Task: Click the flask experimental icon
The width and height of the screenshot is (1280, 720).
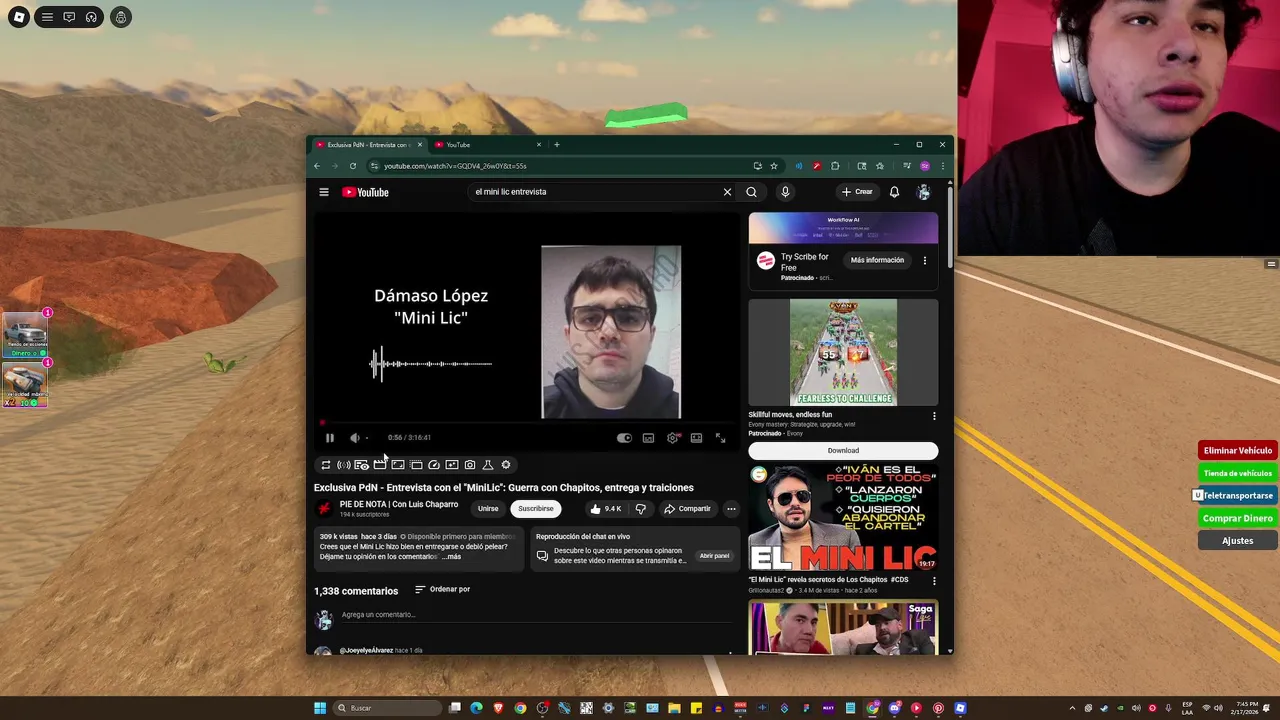Action: (488, 465)
